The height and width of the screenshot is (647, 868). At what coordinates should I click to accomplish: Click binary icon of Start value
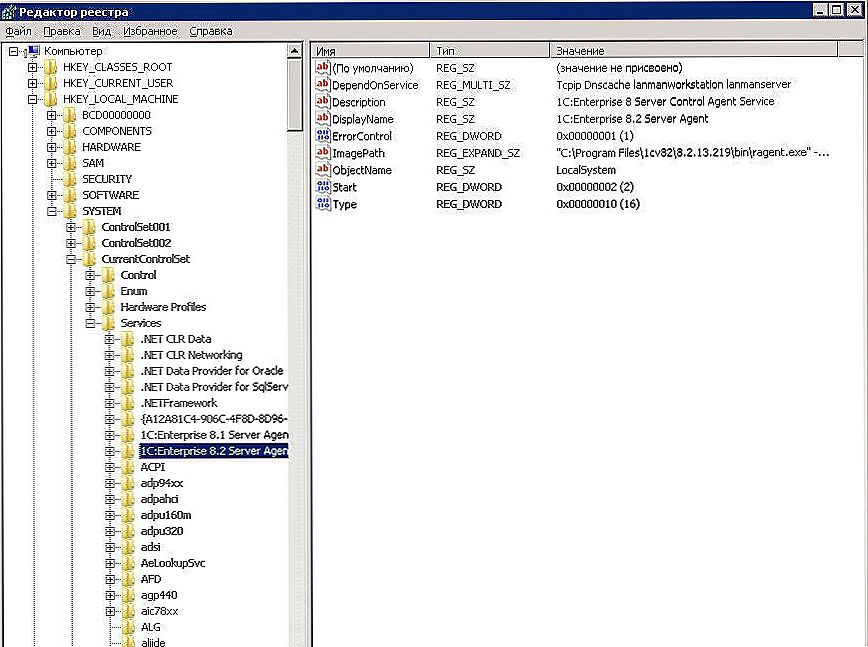point(323,187)
